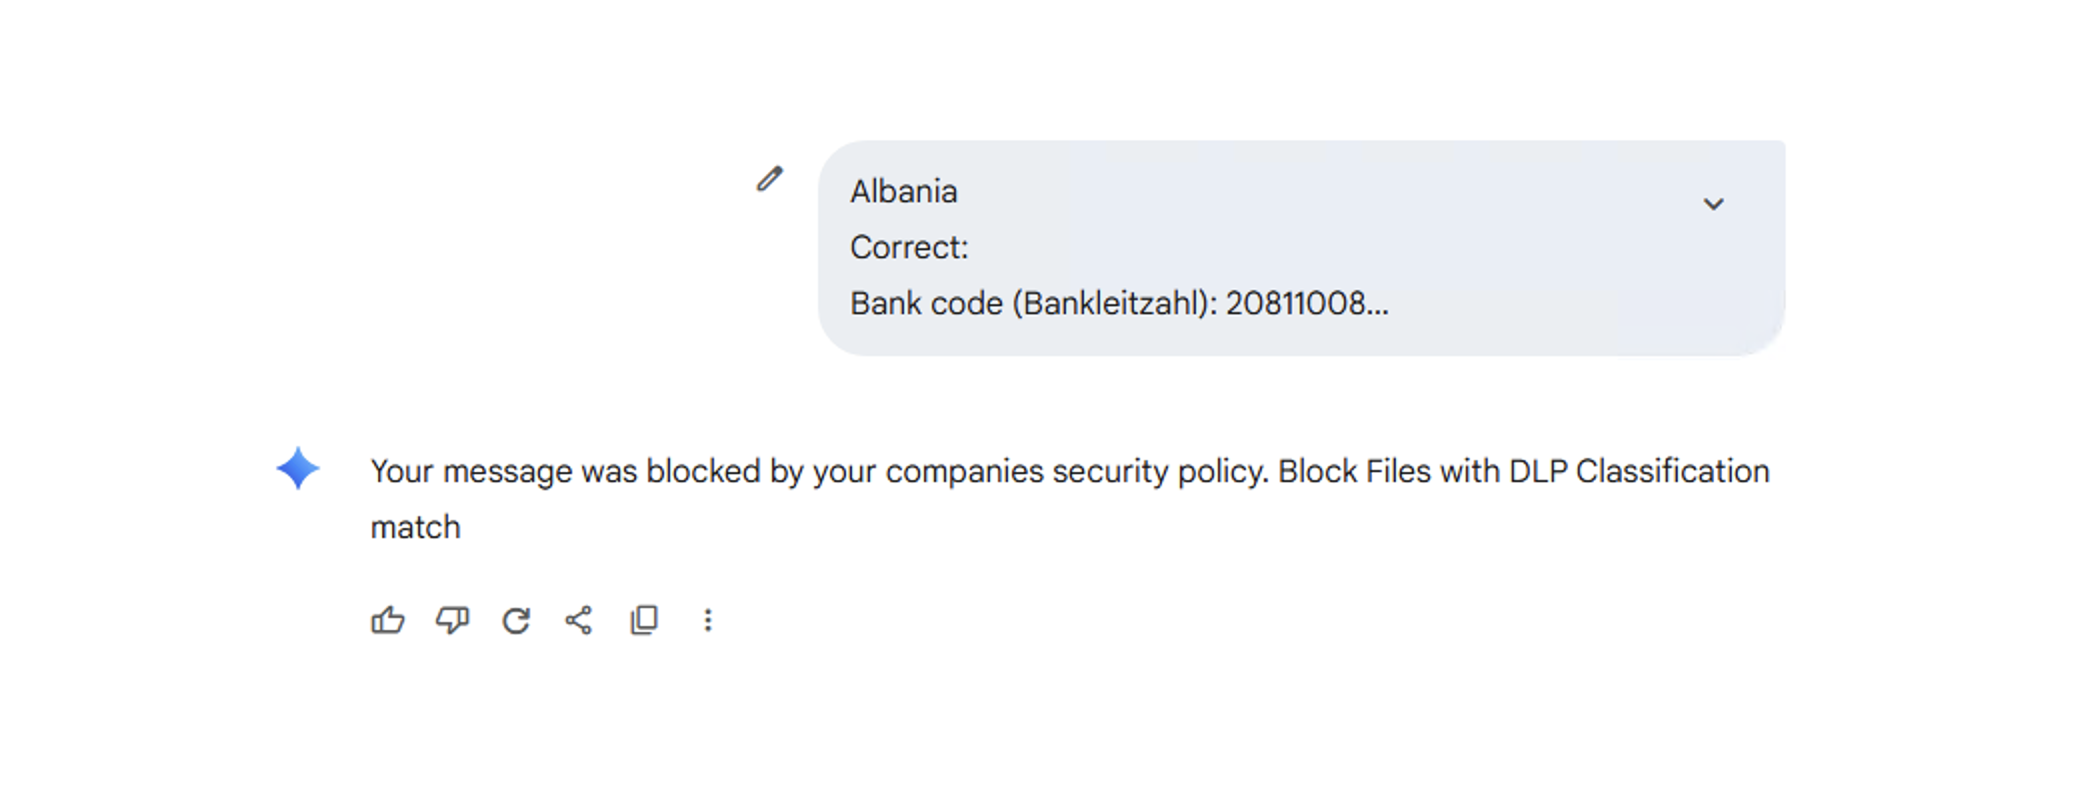
Task: Click the 'Bank code (Bankleitzahl)' text
Action: [x=1032, y=303]
